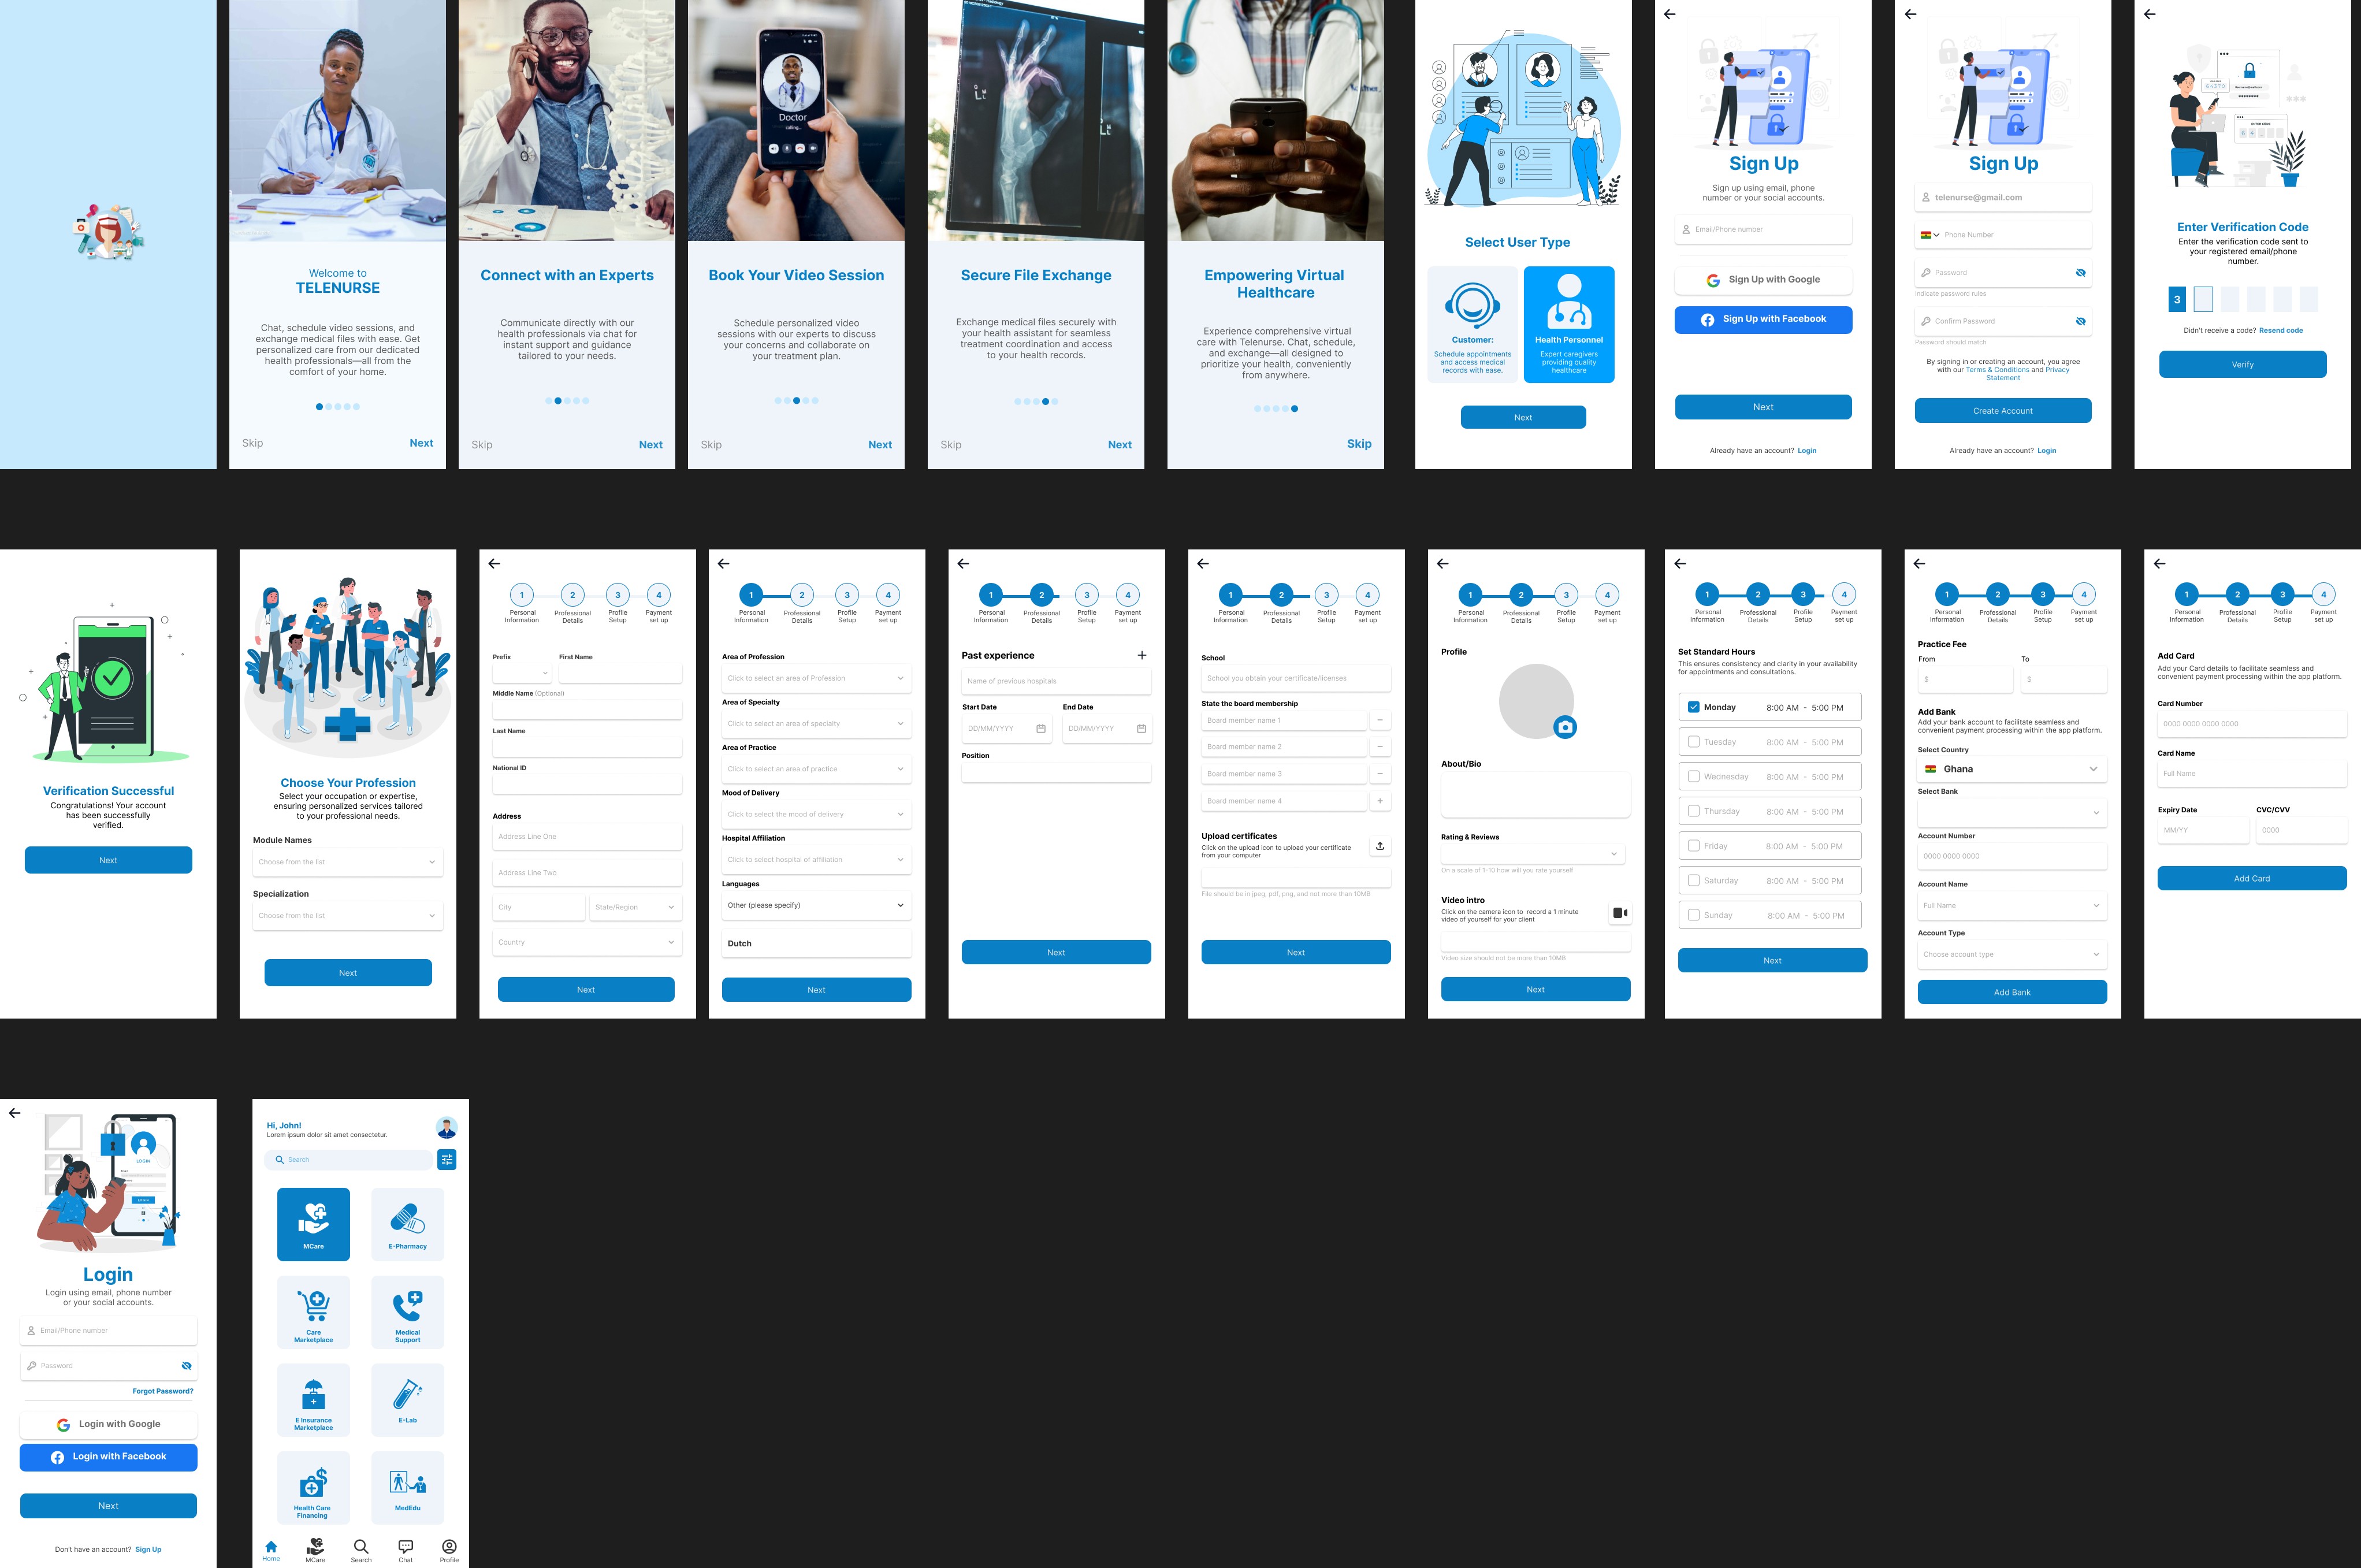Click the filter icon beside the search bar
The width and height of the screenshot is (2361, 1568).
[x=447, y=1159]
